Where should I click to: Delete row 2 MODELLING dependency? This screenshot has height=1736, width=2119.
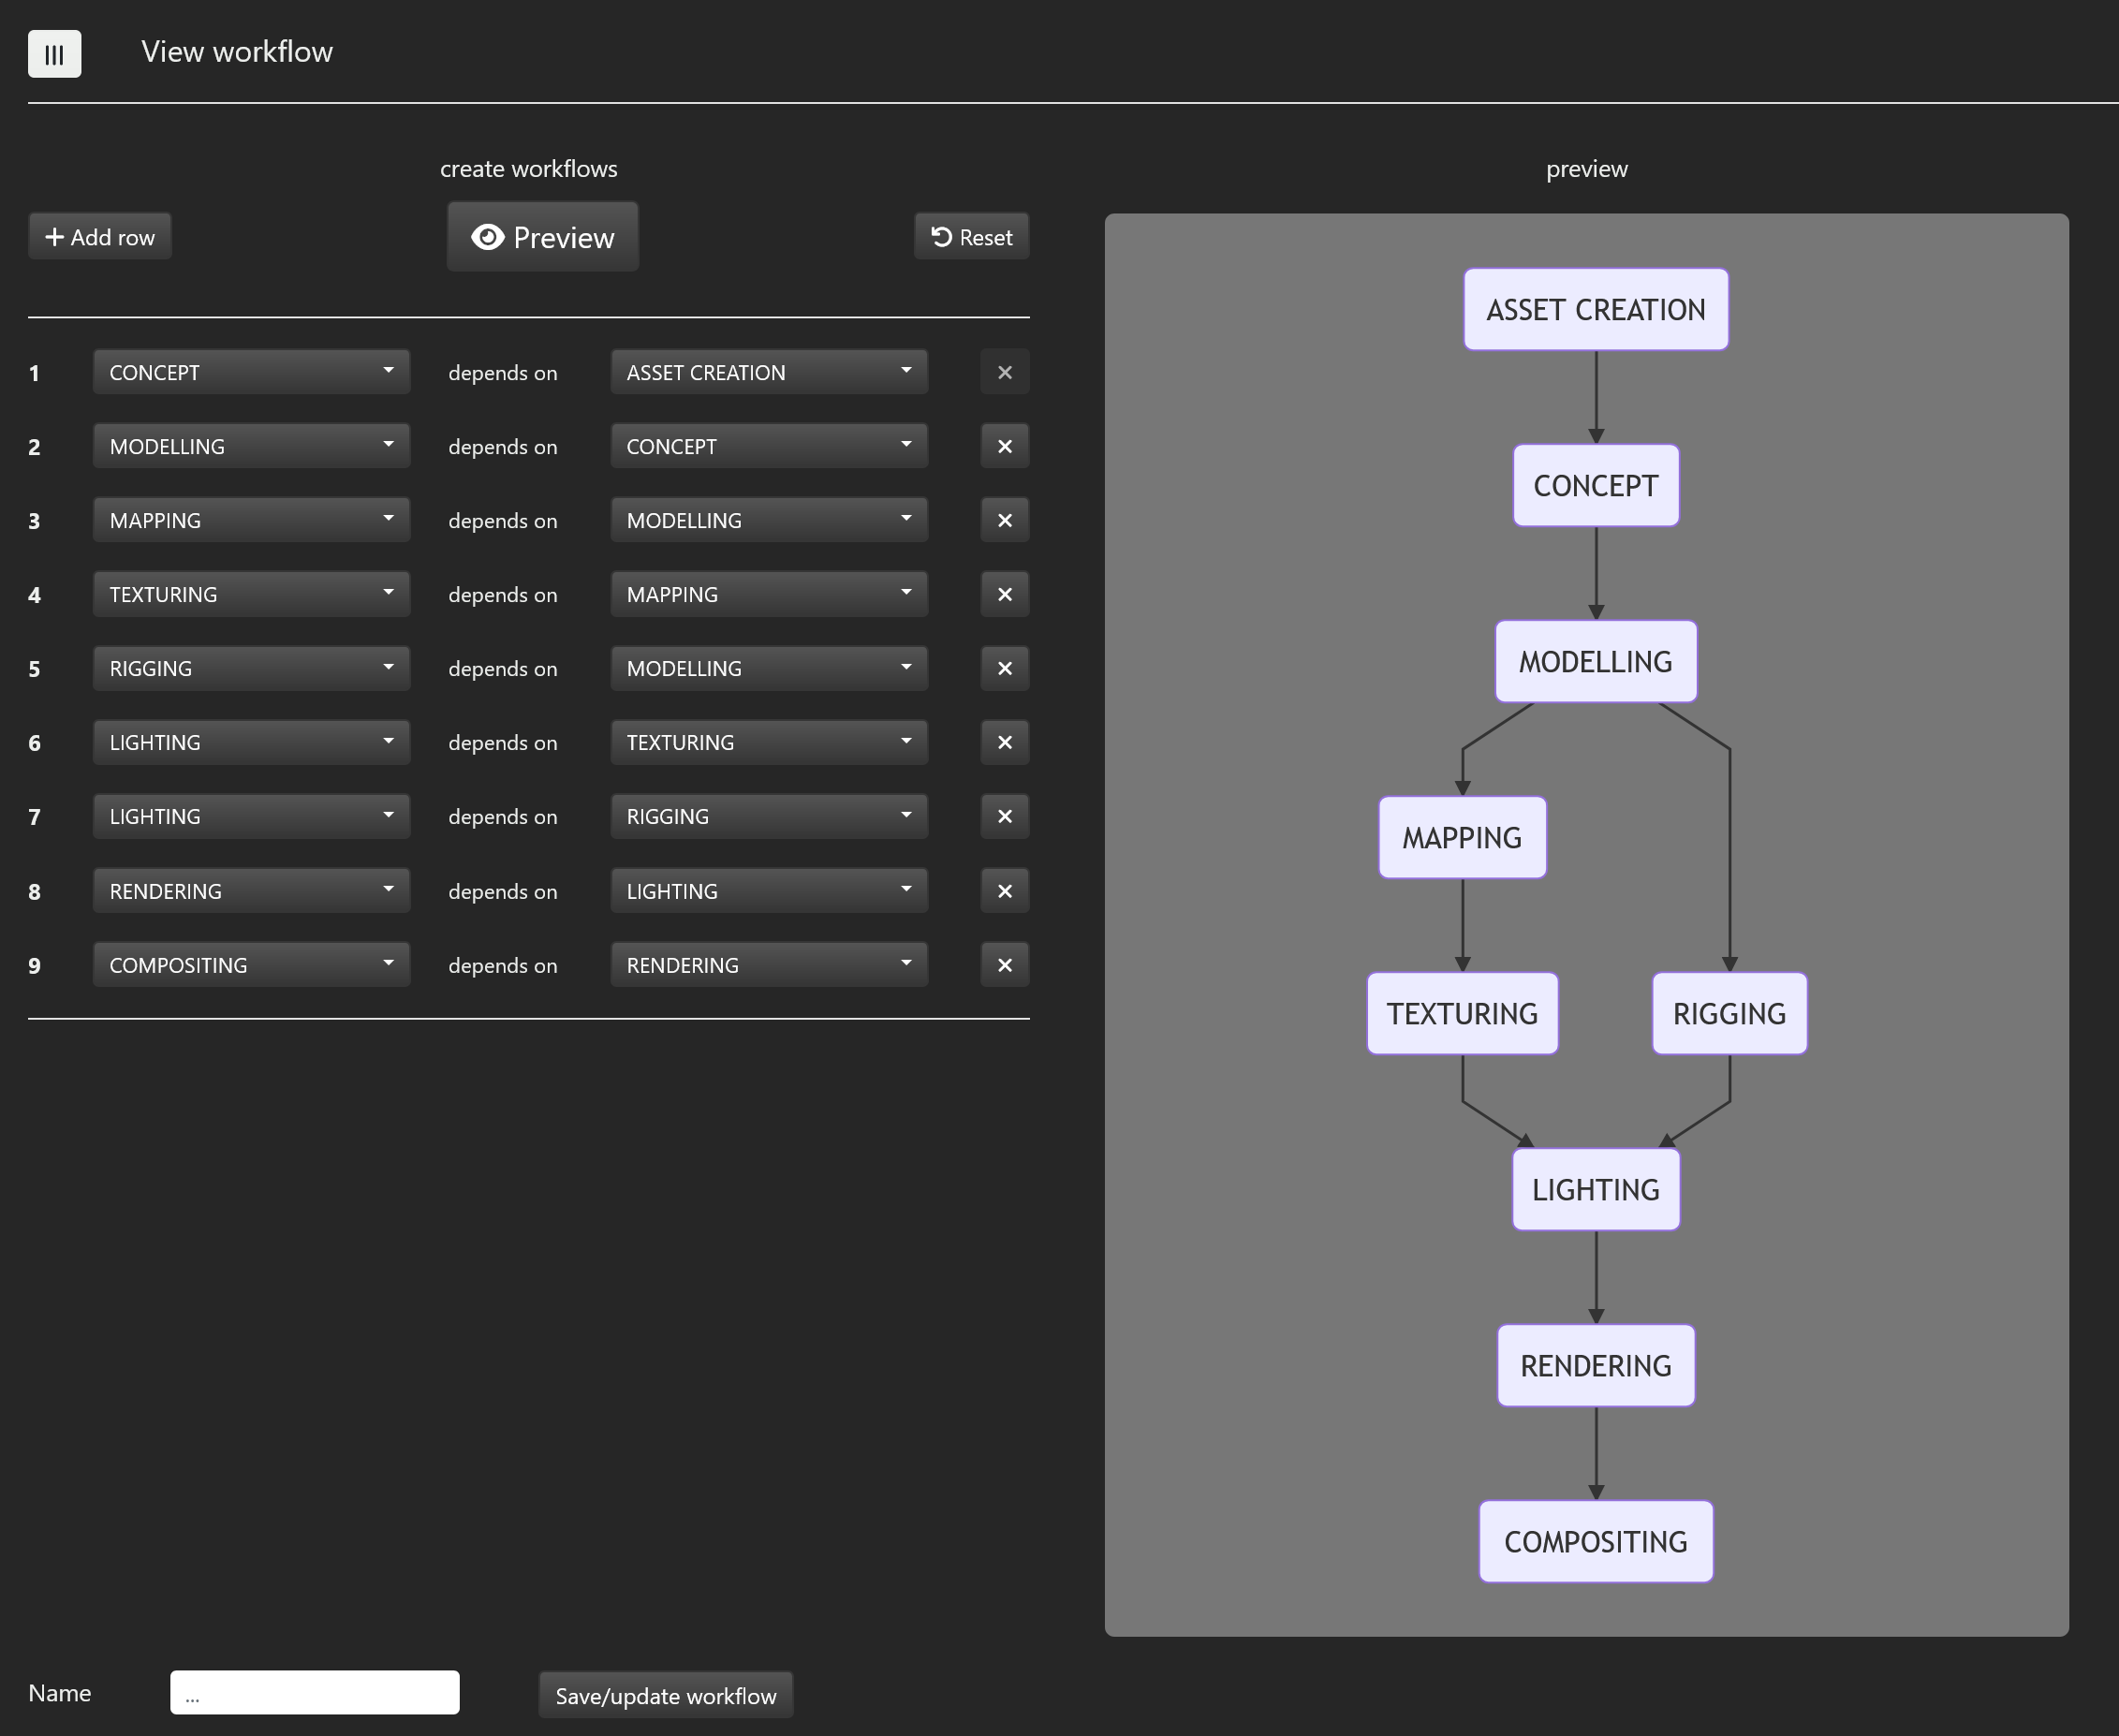(1004, 447)
